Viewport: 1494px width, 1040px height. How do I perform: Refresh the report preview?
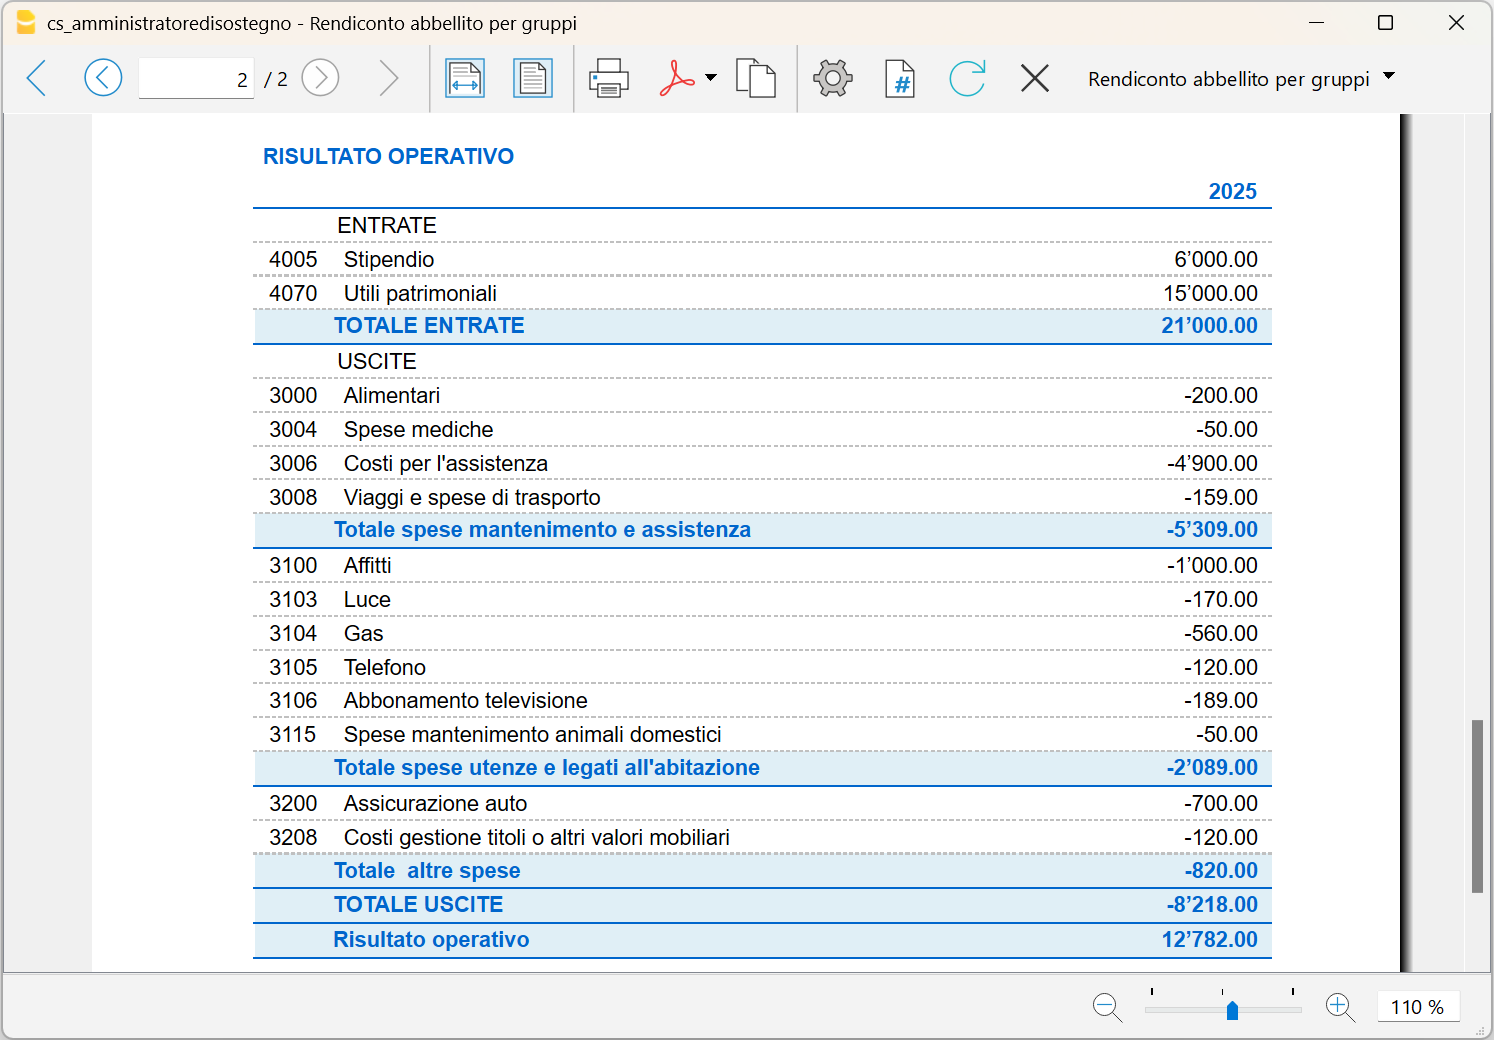point(967,79)
